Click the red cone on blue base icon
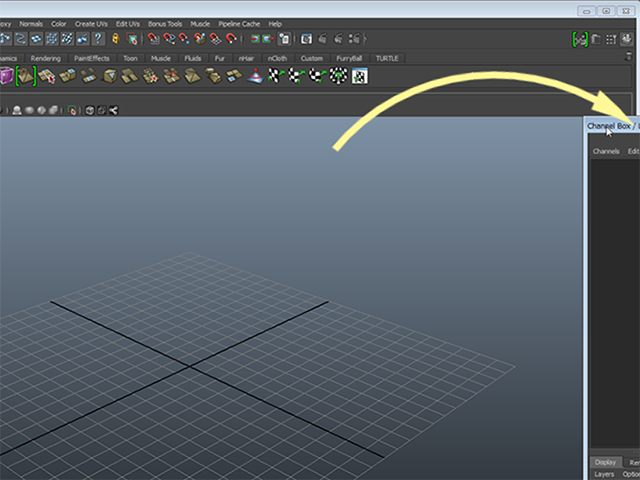This screenshot has width=640, height=480. [x=256, y=76]
